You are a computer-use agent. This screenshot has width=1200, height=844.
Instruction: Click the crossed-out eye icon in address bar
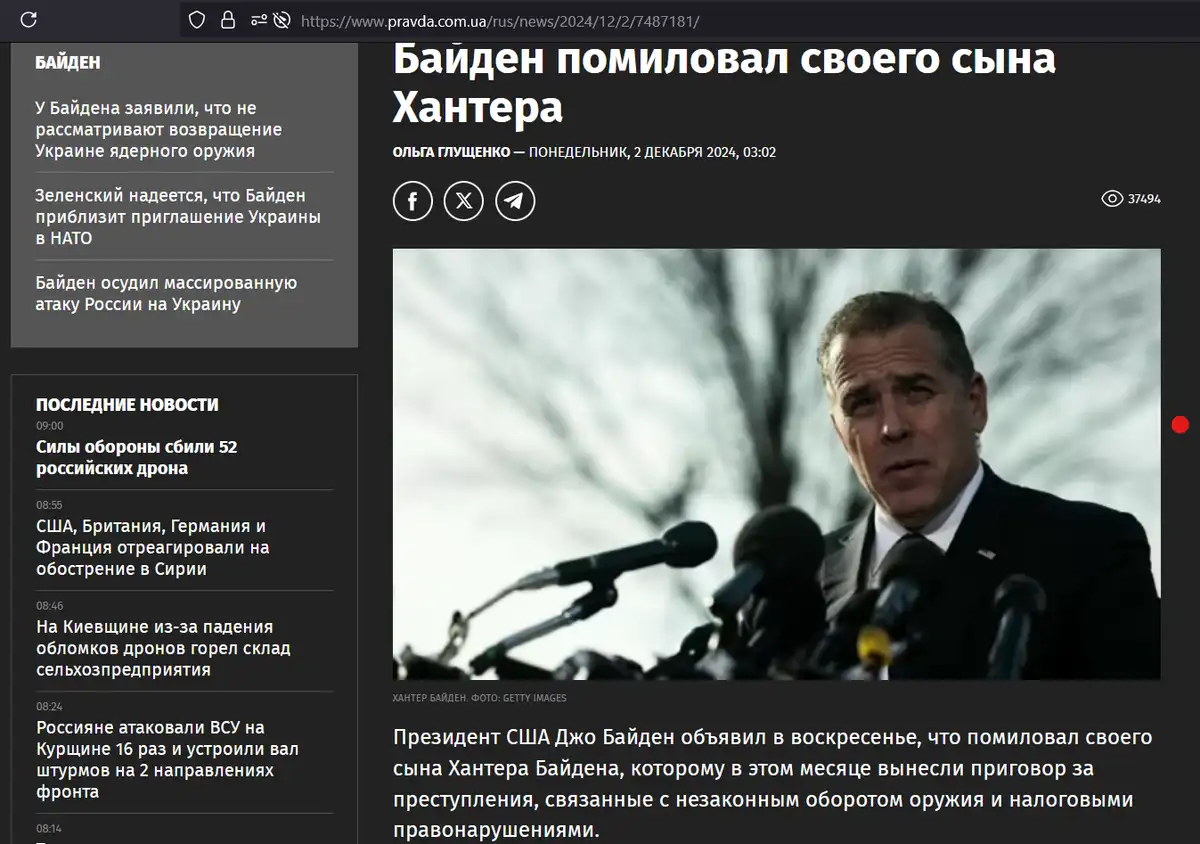pos(282,19)
